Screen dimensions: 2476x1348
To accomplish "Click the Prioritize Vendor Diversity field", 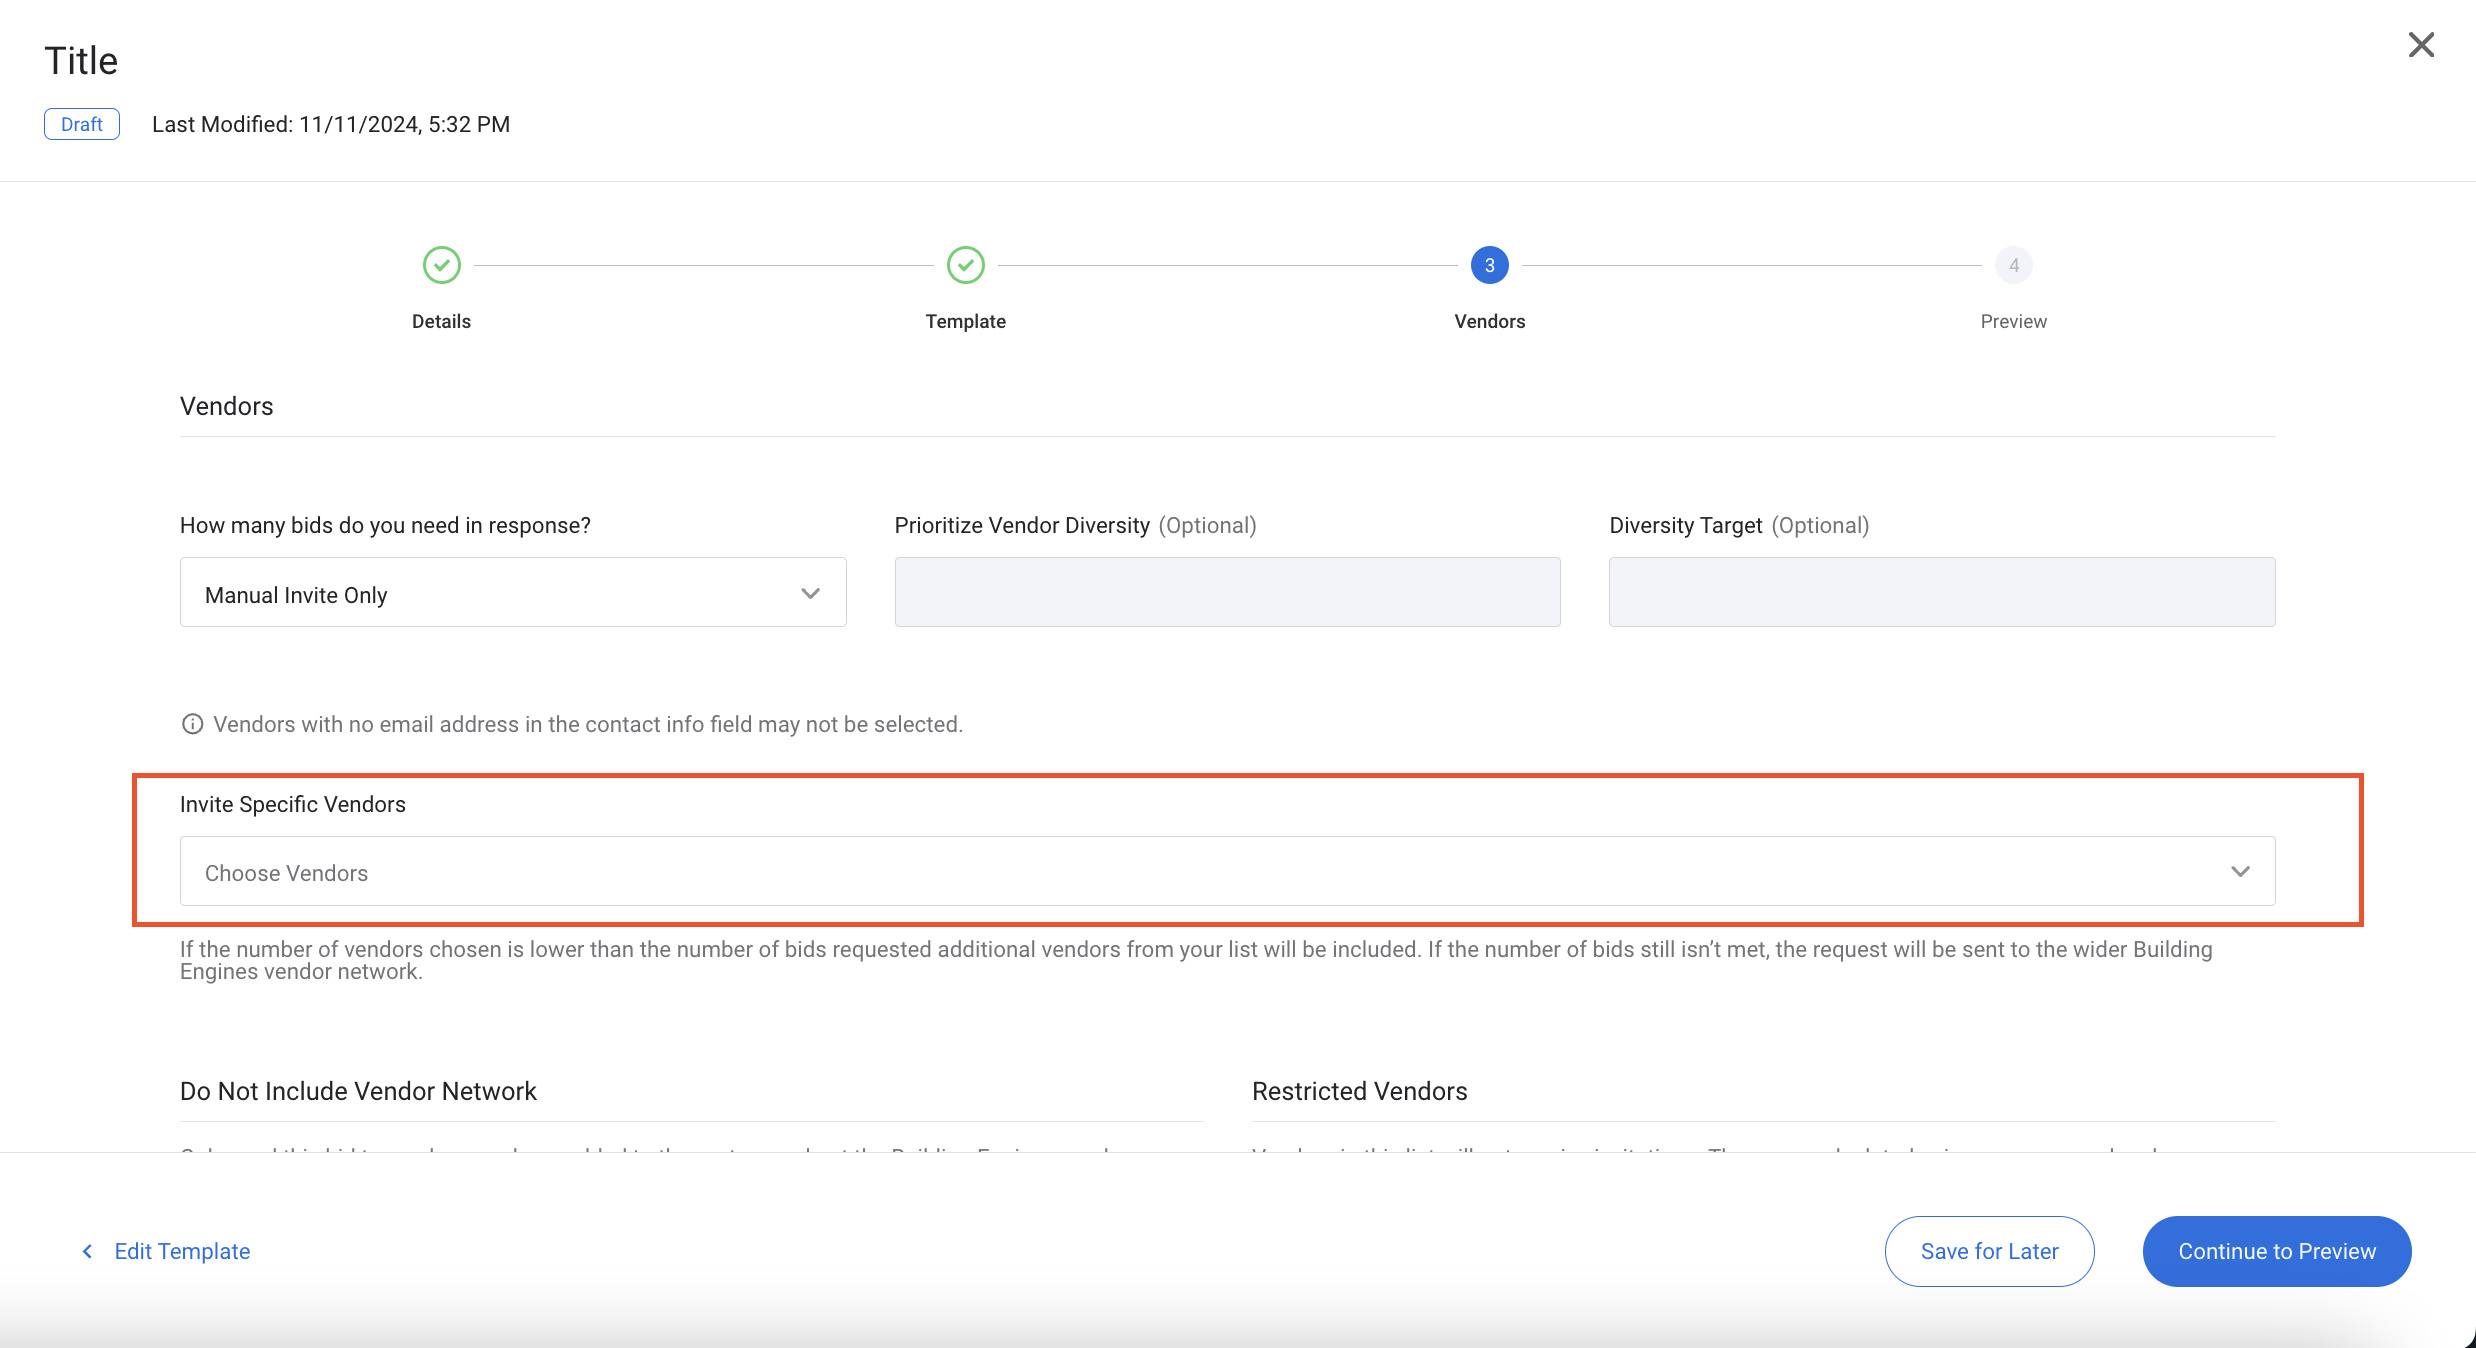I will point(1227,592).
